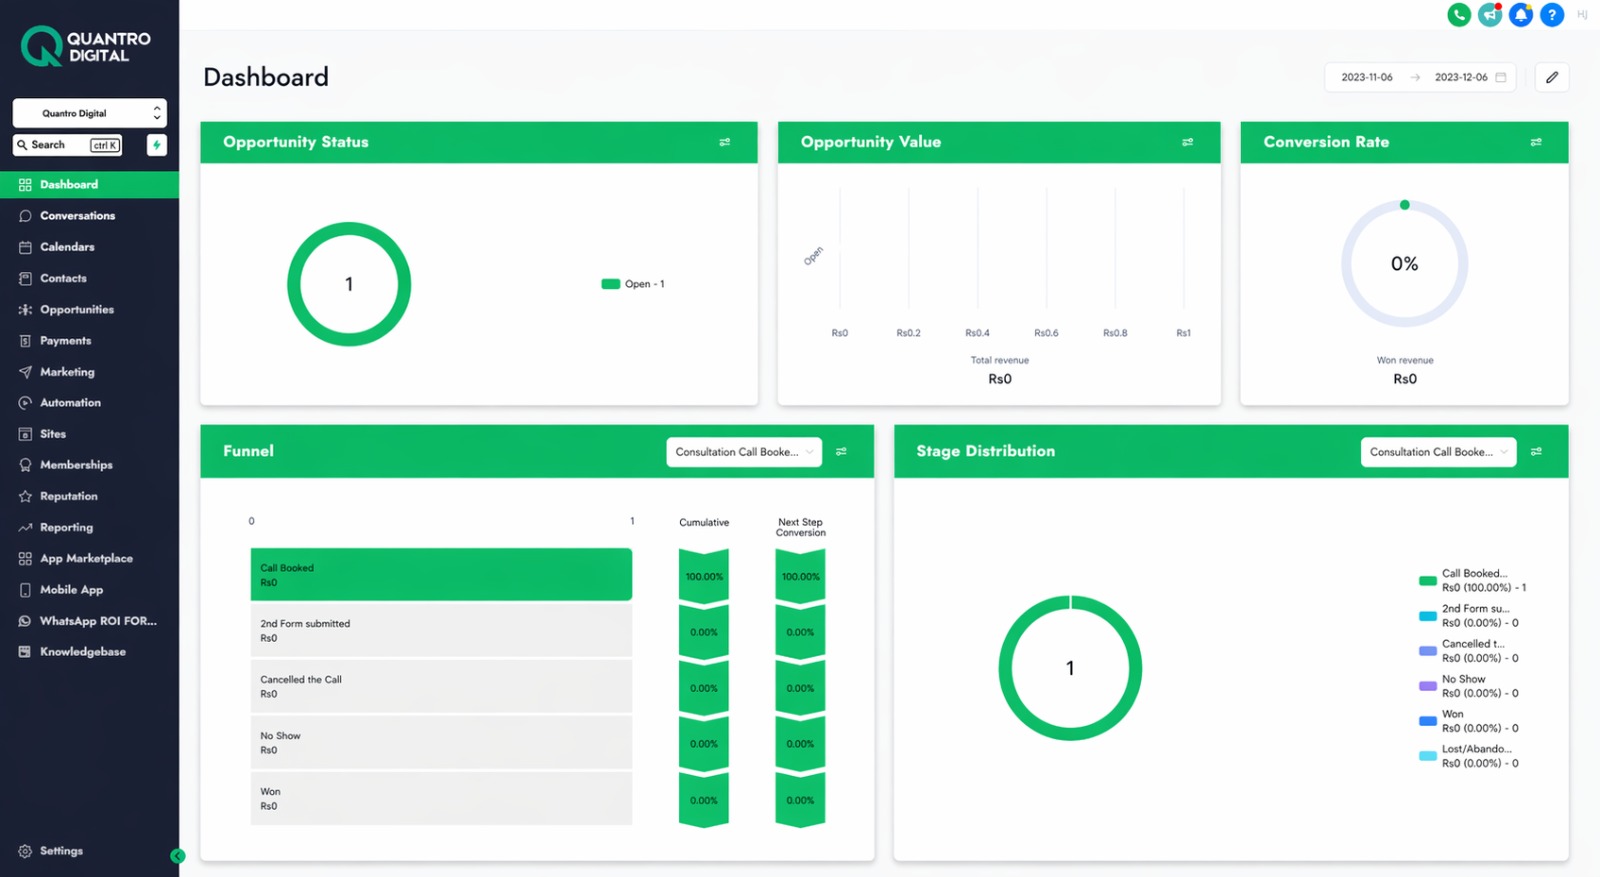This screenshot has height=877, width=1600.
Task: Open Conversion Rate filter settings icon
Action: 1536,142
